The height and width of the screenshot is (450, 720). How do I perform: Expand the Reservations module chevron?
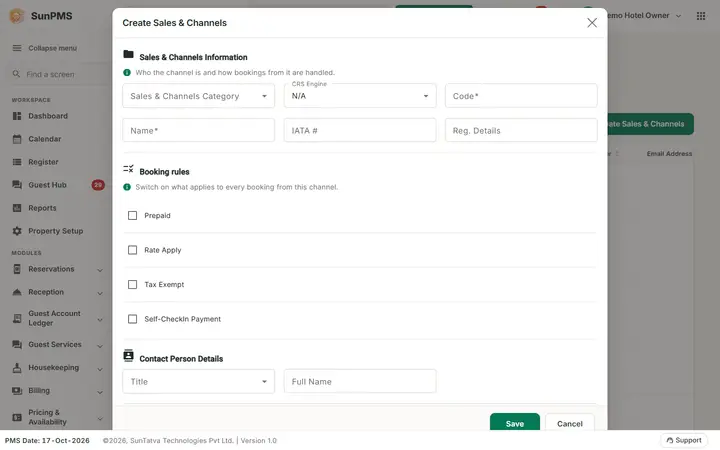(x=100, y=270)
